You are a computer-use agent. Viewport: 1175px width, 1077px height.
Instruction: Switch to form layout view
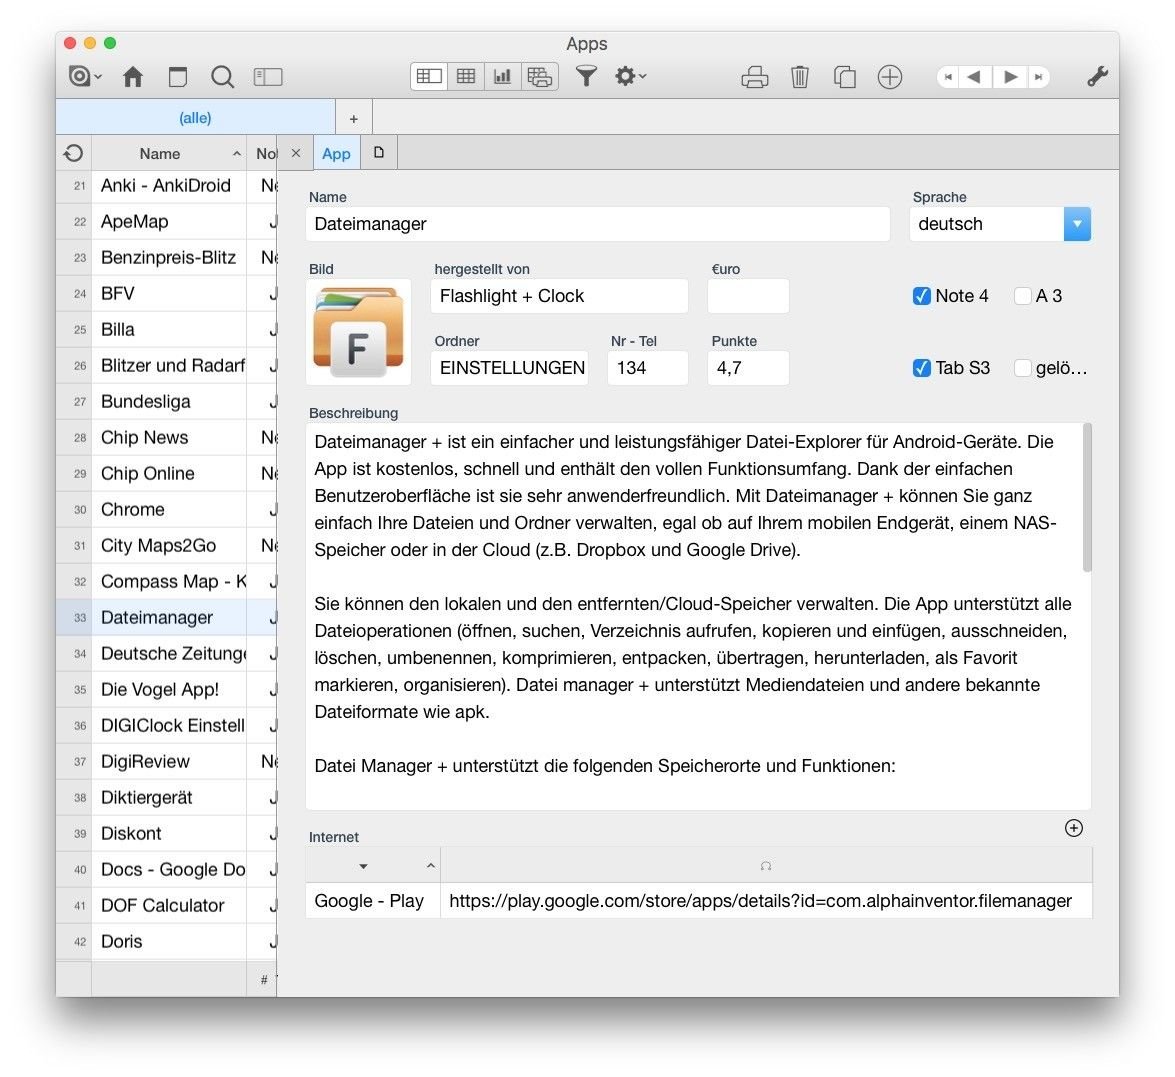(x=429, y=76)
